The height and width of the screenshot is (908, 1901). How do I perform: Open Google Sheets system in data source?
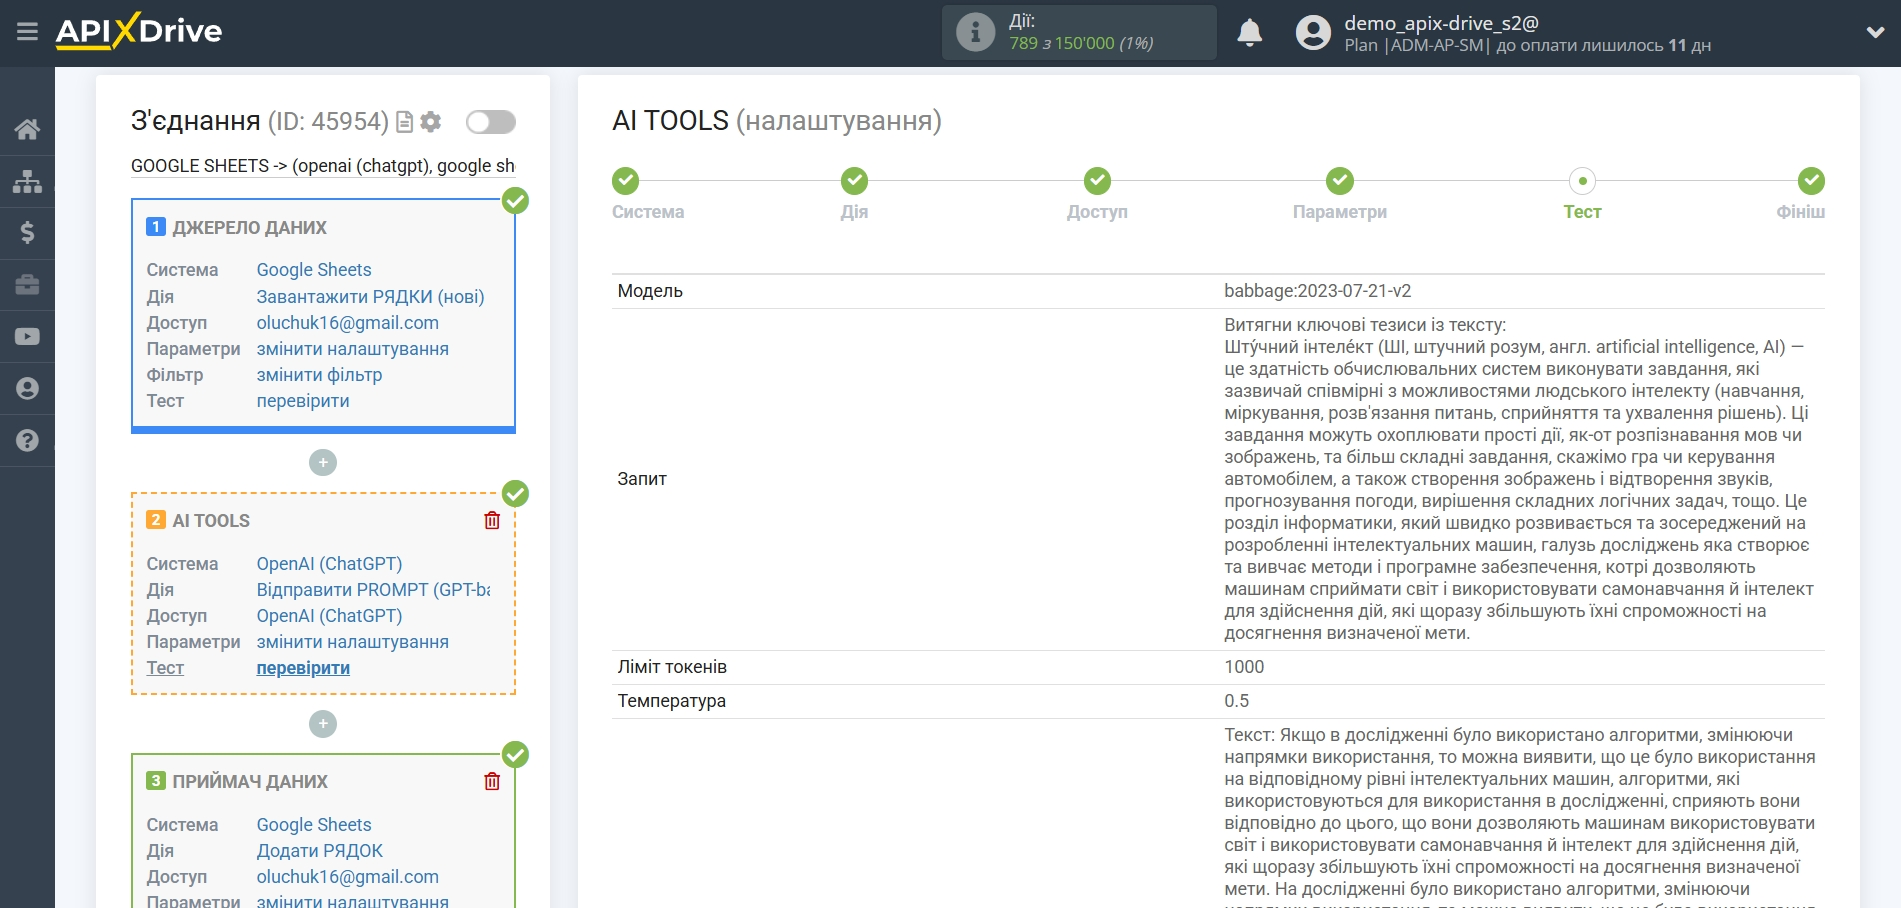(314, 270)
